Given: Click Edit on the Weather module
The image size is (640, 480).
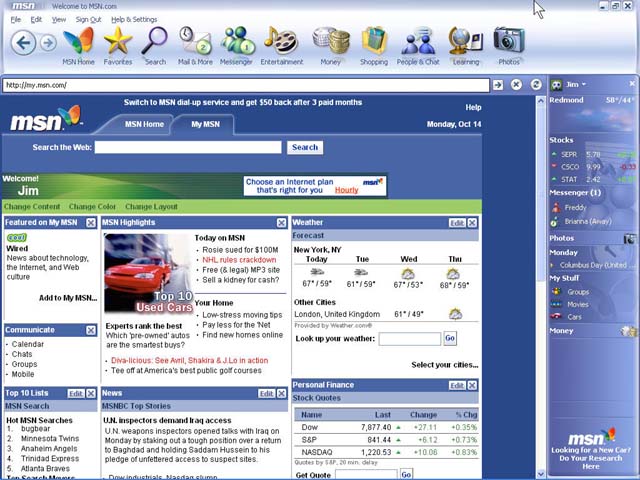Looking at the screenshot, I should [457, 222].
